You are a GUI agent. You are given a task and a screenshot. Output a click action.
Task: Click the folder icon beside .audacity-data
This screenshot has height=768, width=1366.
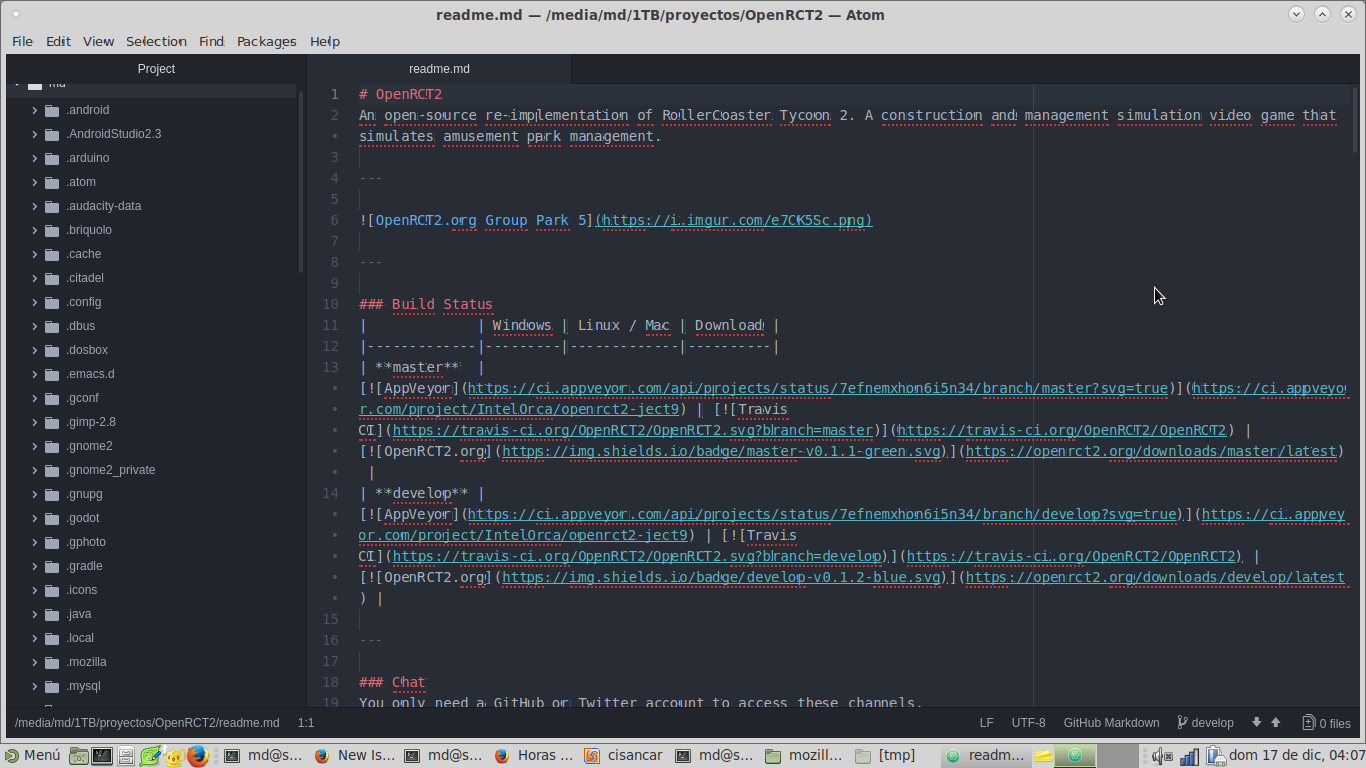coord(54,206)
